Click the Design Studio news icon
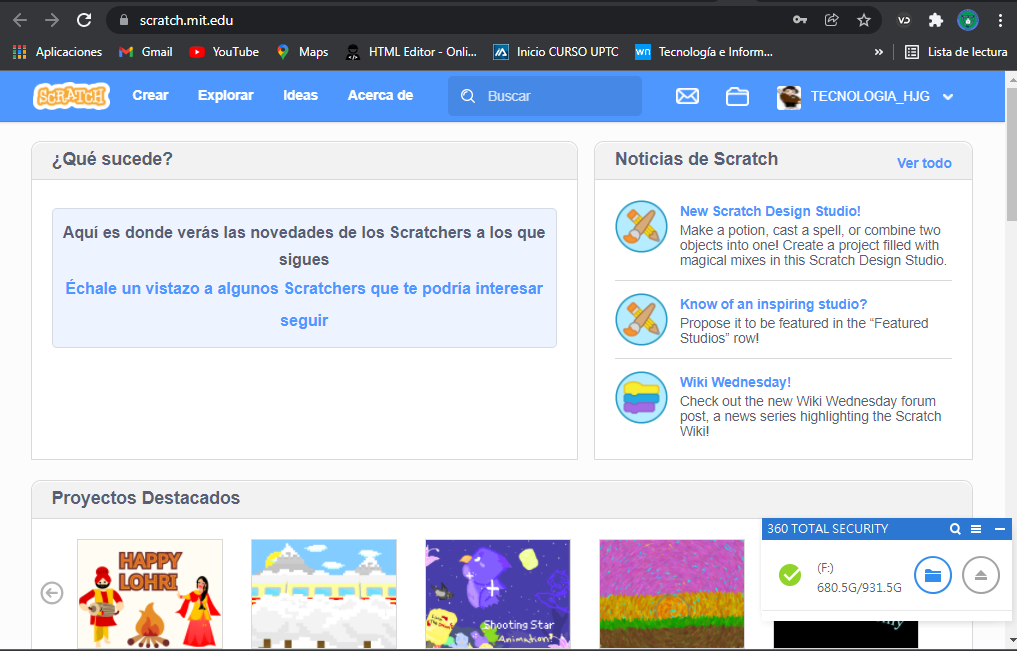The image size is (1017, 651). [641, 226]
